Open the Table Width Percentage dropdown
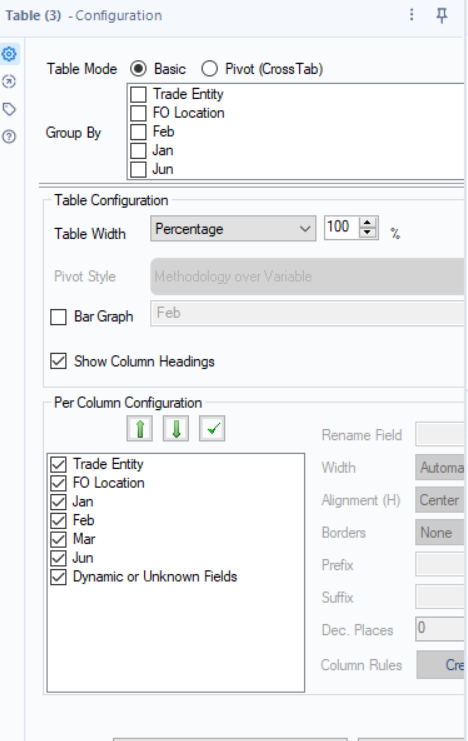The width and height of the screenshot is (468, 741). [x=233, y=229]
